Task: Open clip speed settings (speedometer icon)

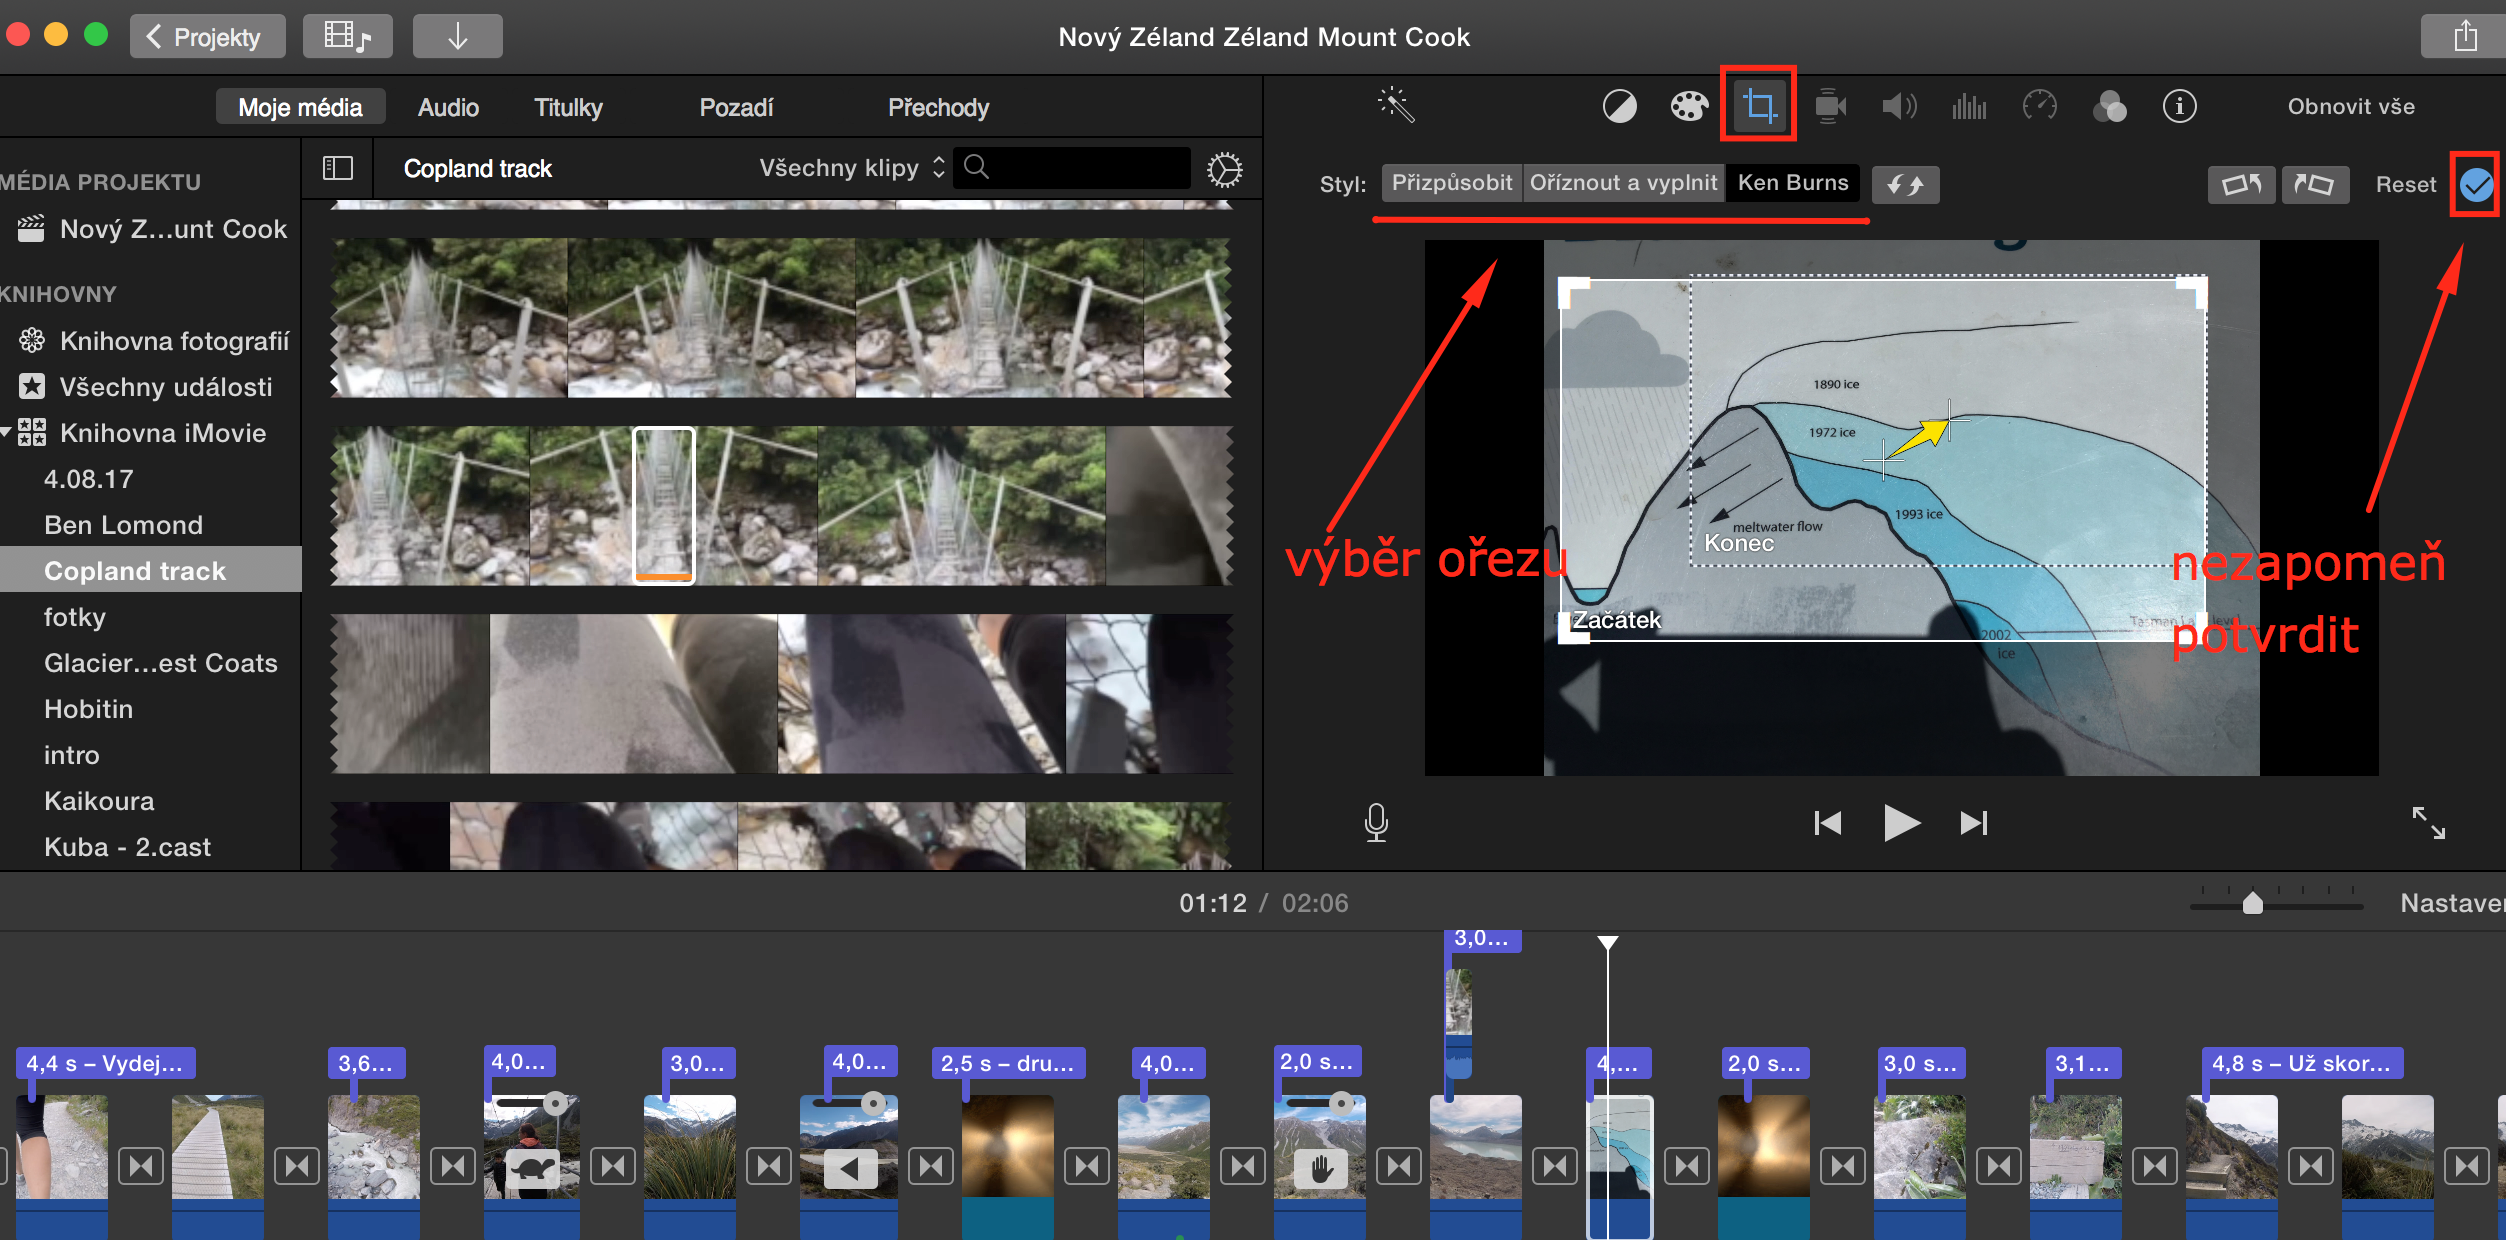Action: pyautogui.click(x=2040, y=105)
